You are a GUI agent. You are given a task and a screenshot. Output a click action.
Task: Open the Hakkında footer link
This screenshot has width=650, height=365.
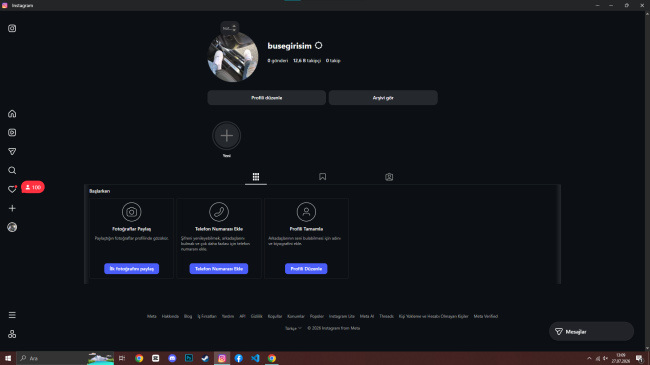170,316
